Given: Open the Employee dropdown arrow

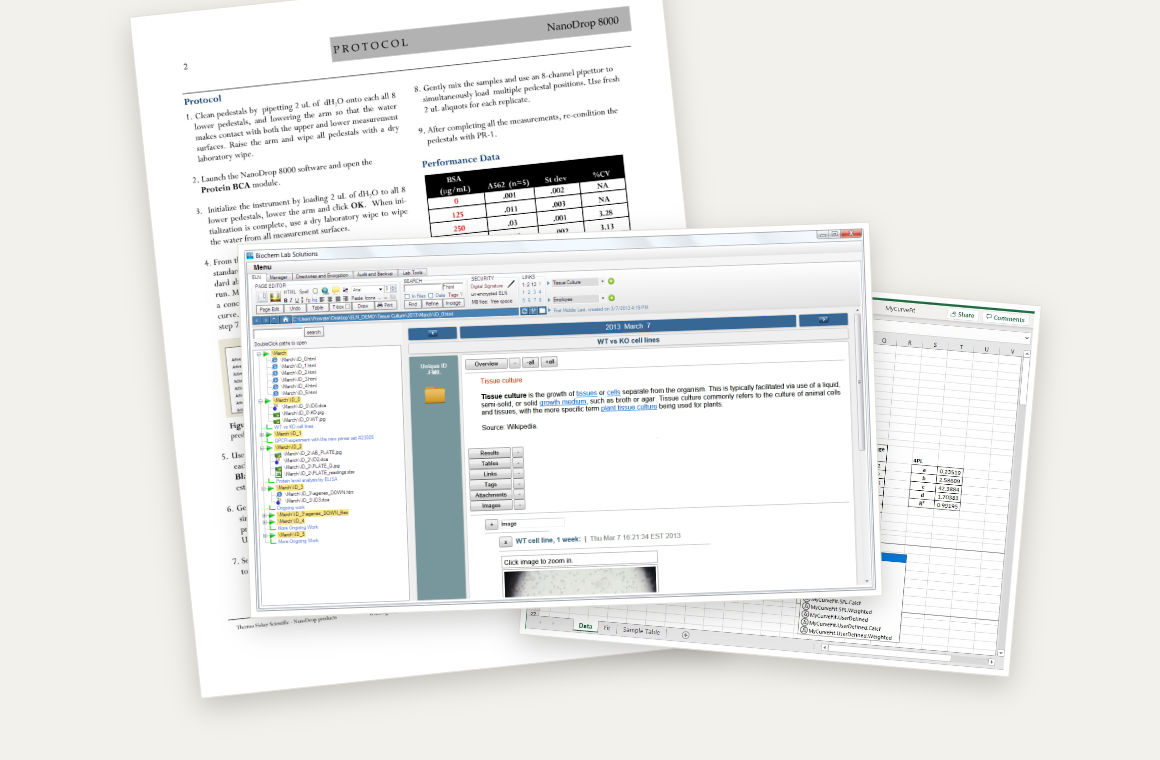Looking at the screenshot, I should [603, 298].
